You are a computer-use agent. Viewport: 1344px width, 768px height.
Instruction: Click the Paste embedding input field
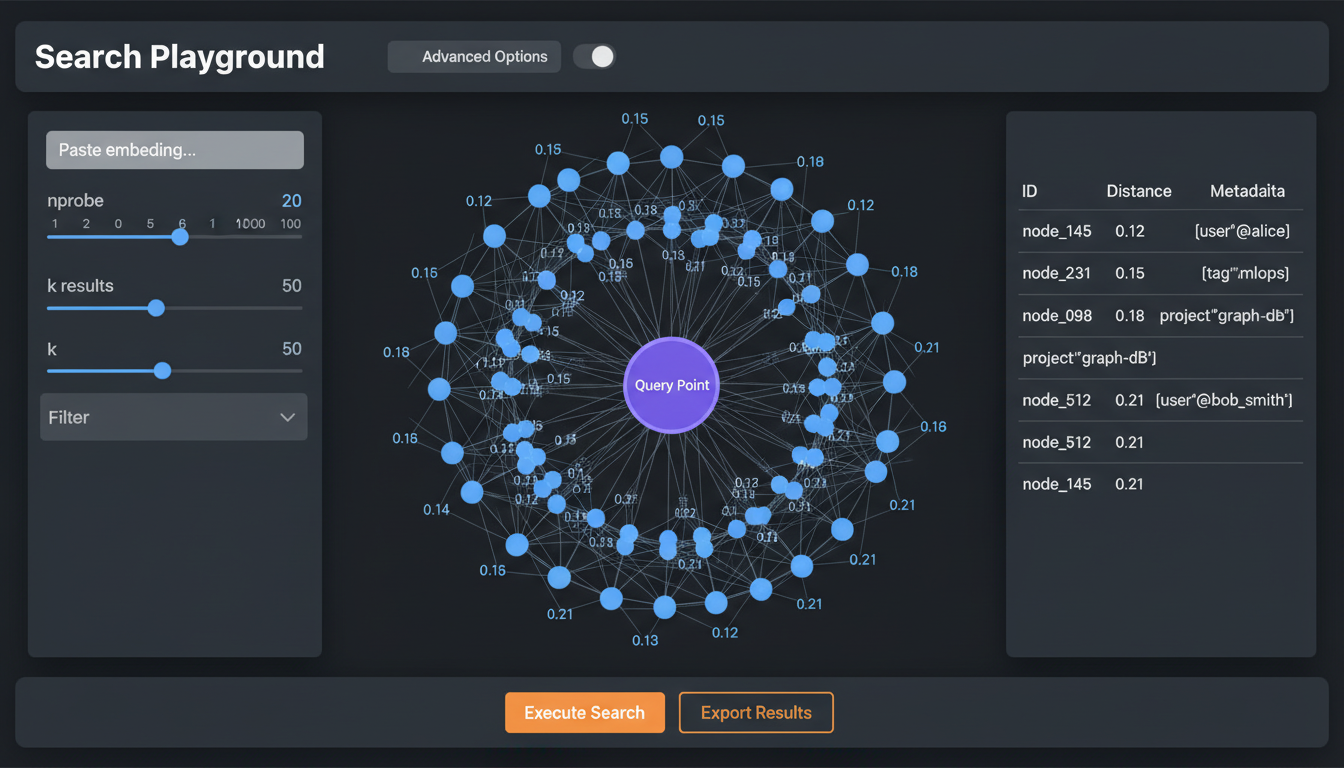(x=174, y=149)
